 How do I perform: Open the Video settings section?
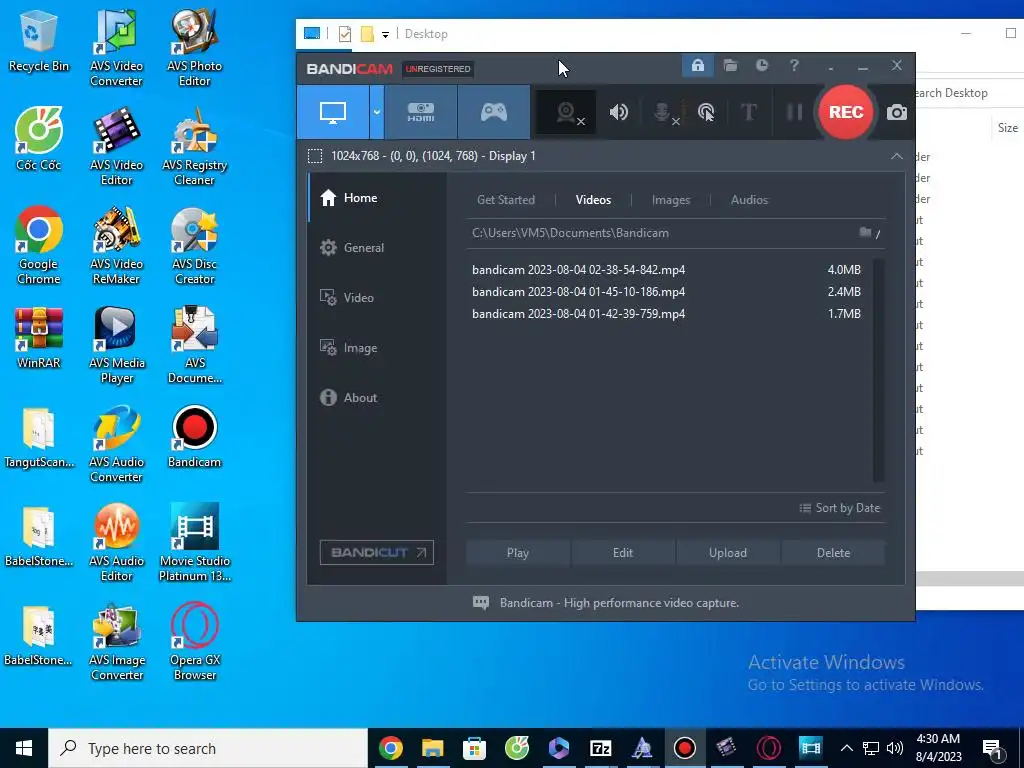[x=377, y=298]
